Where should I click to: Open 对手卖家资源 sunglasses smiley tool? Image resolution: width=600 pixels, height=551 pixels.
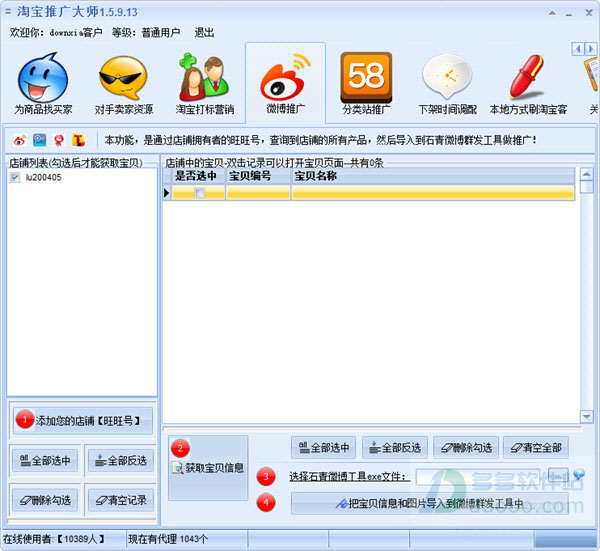coord(124,85)
